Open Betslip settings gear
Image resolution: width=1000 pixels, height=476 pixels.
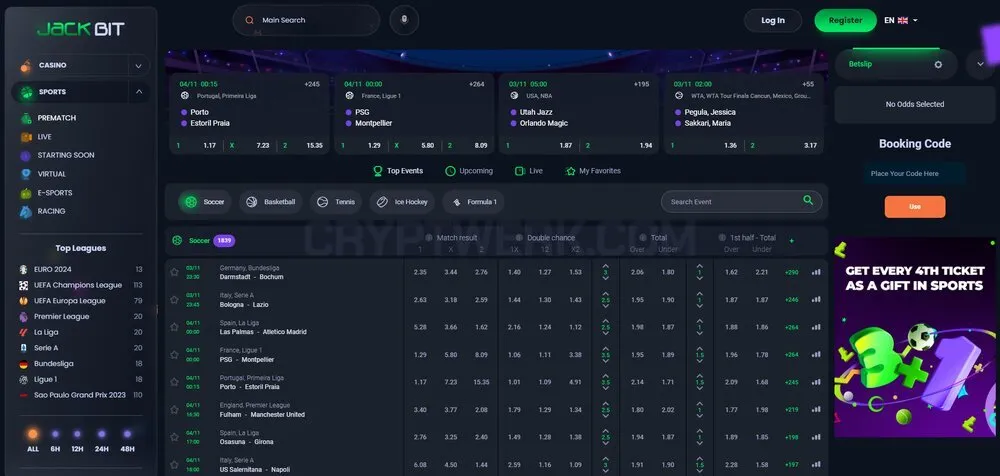pos(938,64)
